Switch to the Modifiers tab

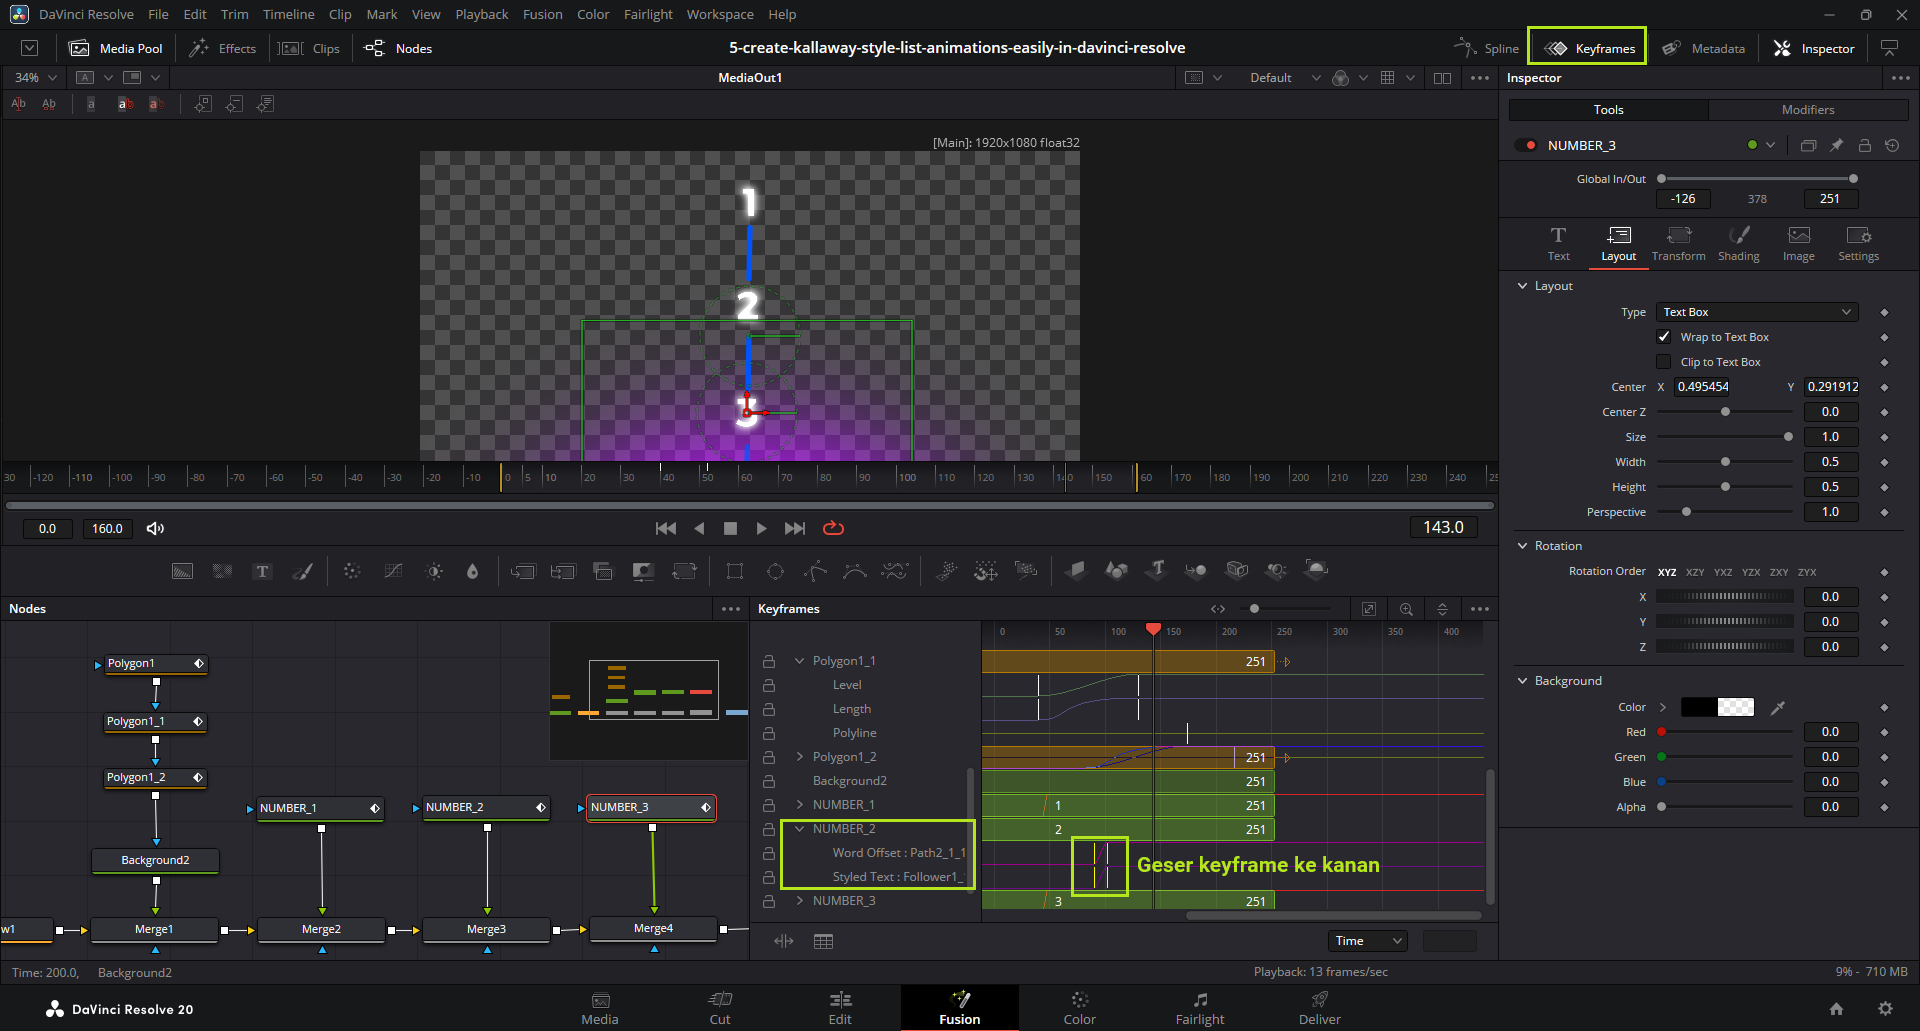point(1807,110)
